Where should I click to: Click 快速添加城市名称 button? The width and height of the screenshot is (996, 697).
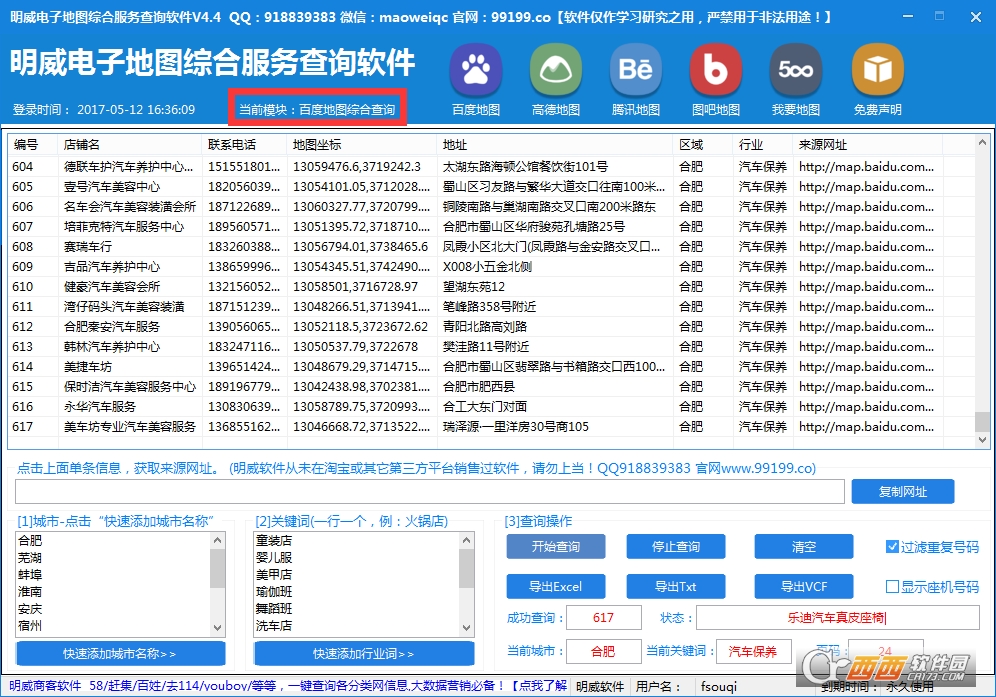point(120,653)
